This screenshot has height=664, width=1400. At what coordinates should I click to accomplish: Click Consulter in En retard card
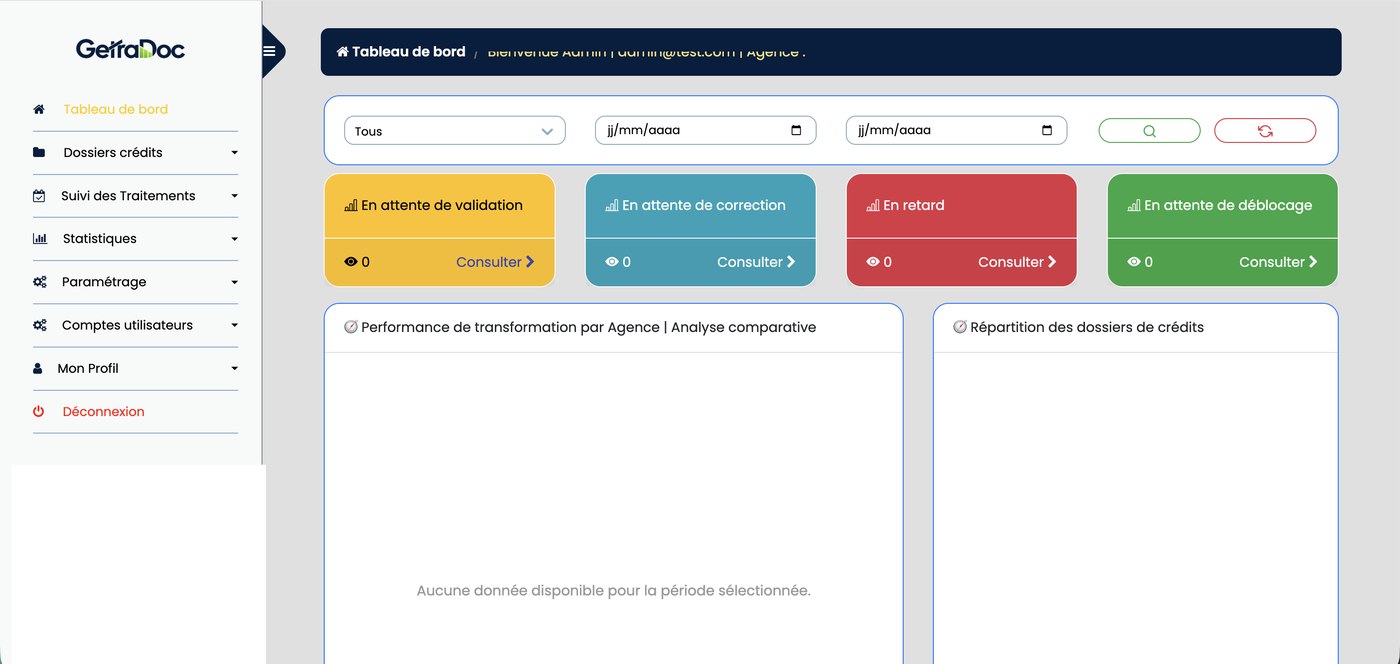(1017, 262)
